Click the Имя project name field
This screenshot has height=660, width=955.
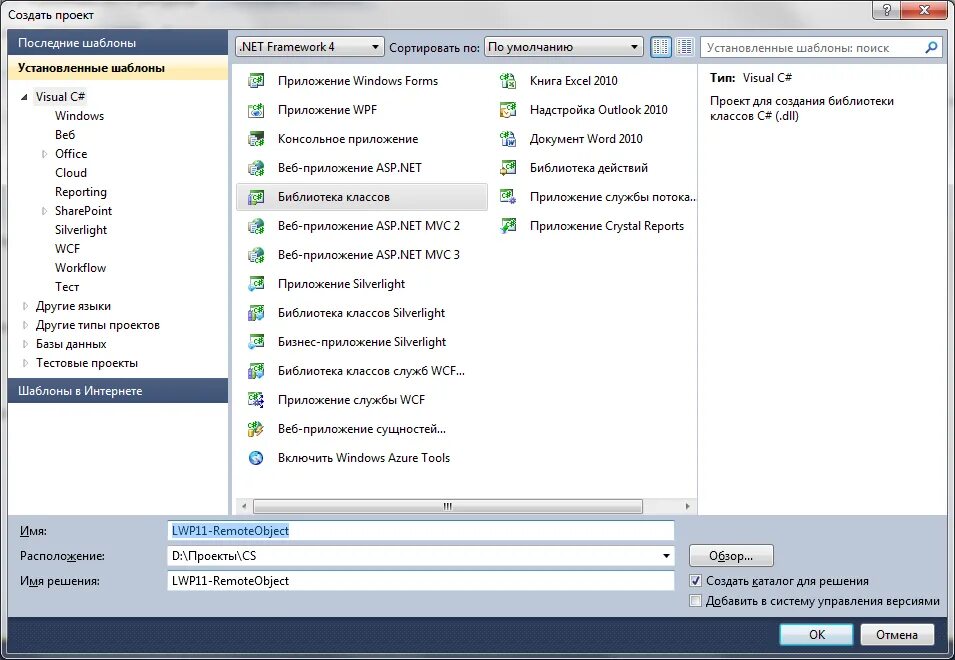(420, 530)
